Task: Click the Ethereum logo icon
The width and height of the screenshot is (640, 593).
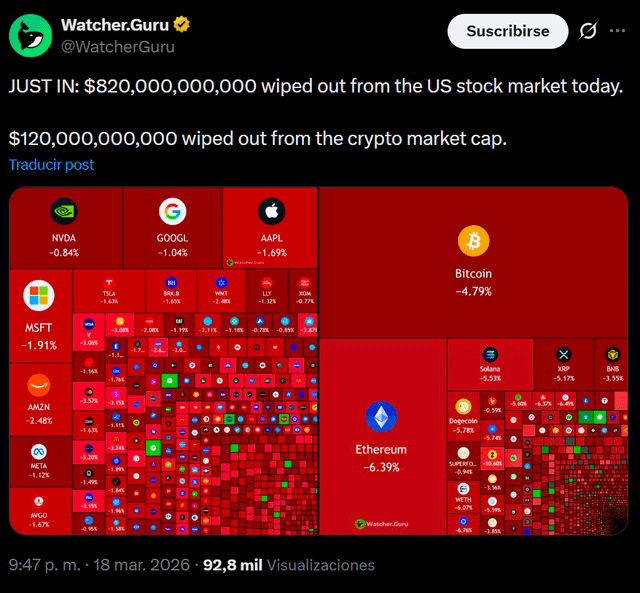Action: pyautogui.click(x=381, y=417)
